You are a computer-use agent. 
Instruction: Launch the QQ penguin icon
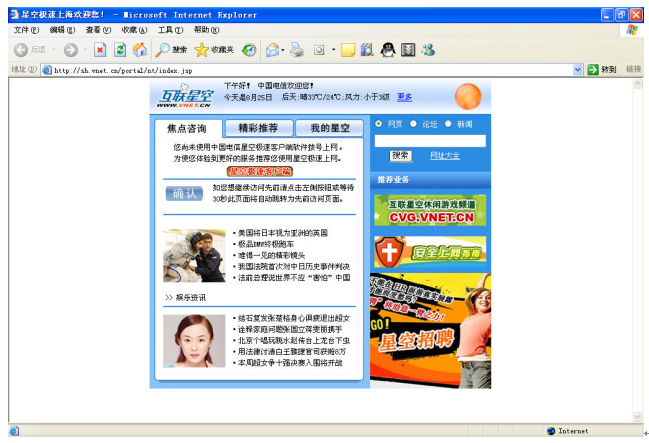(388, 50)
